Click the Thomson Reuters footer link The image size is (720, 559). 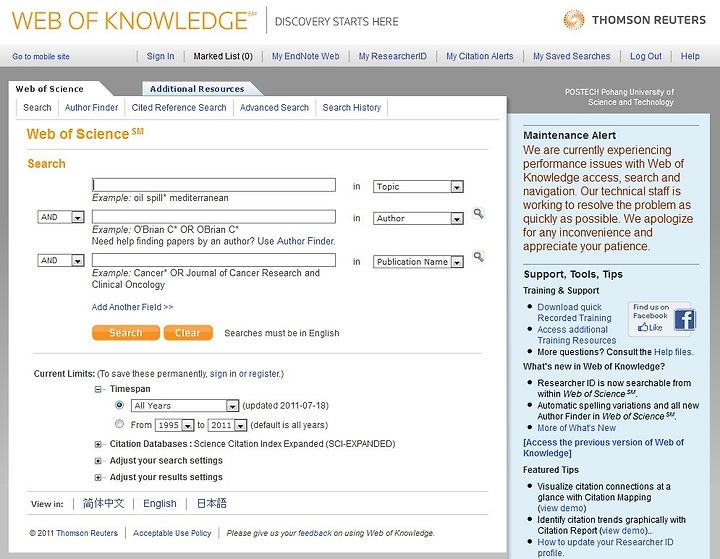87,533
